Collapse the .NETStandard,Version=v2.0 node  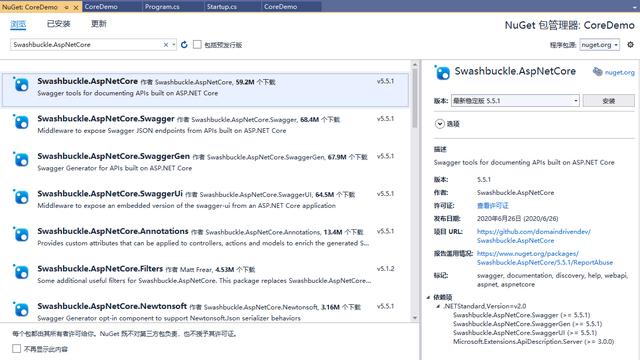click(438, 306)
